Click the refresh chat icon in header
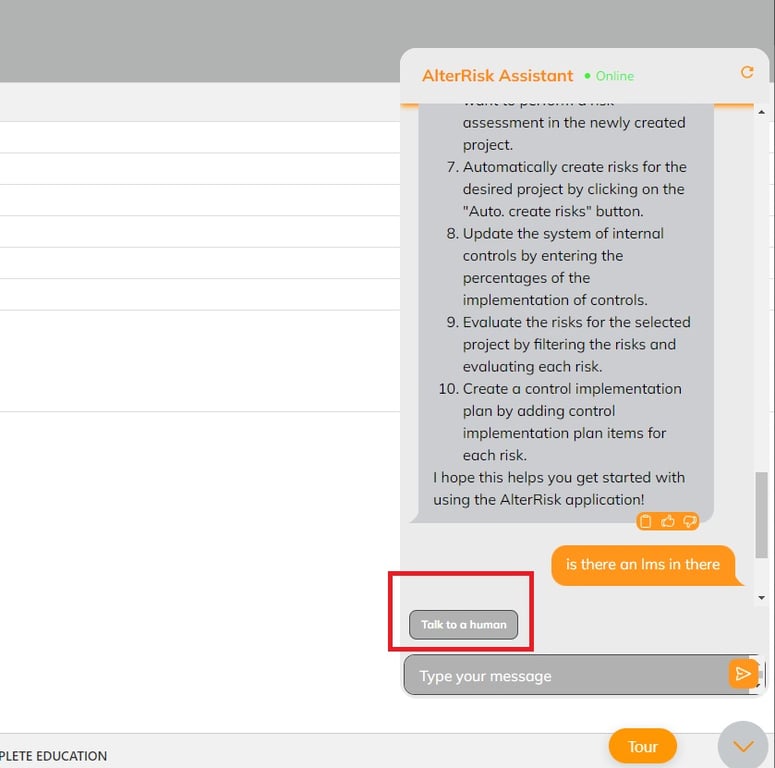The width and height of the screenshot is (775, 768). pyautogui.click(x=747, y=73)
